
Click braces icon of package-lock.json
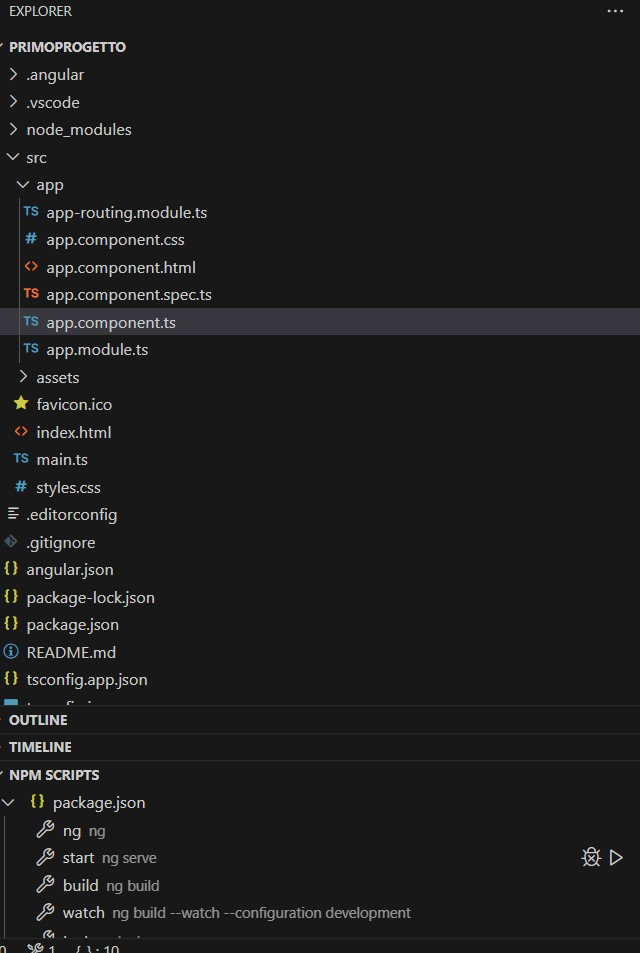[11, 596]
